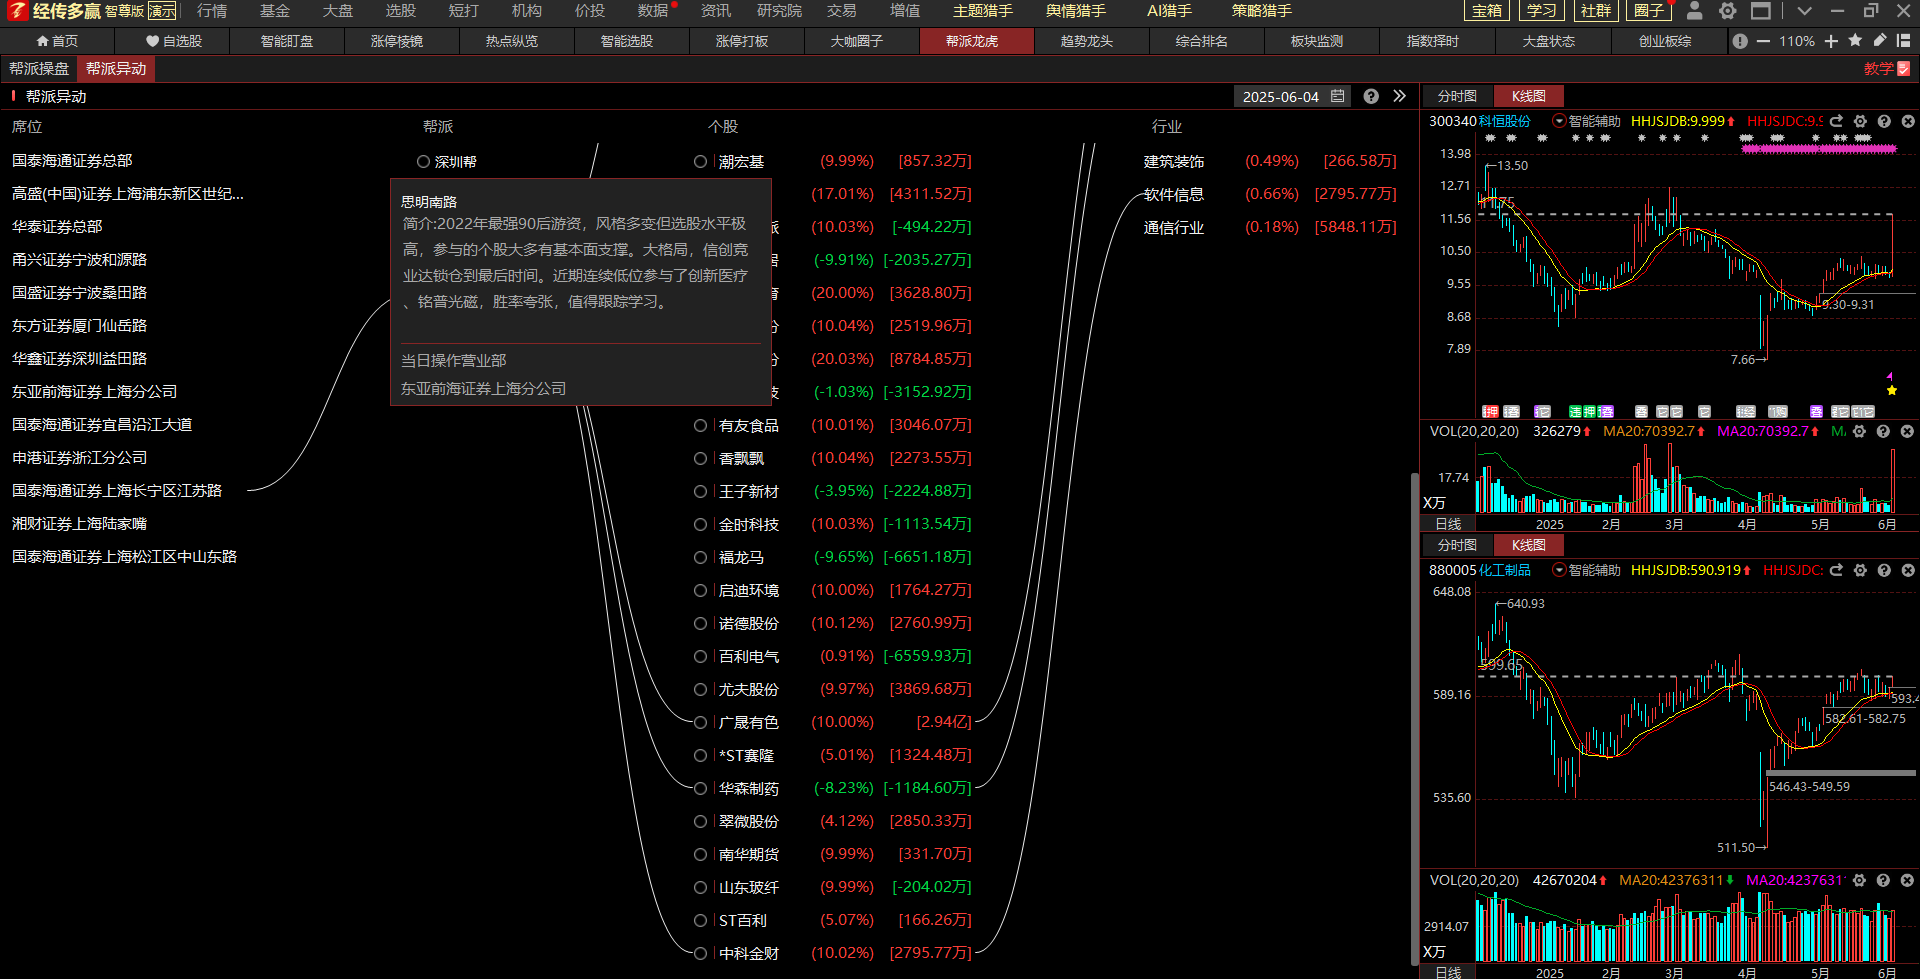
Task: Open the AI猎手 menu
Action: point(1168,11)
